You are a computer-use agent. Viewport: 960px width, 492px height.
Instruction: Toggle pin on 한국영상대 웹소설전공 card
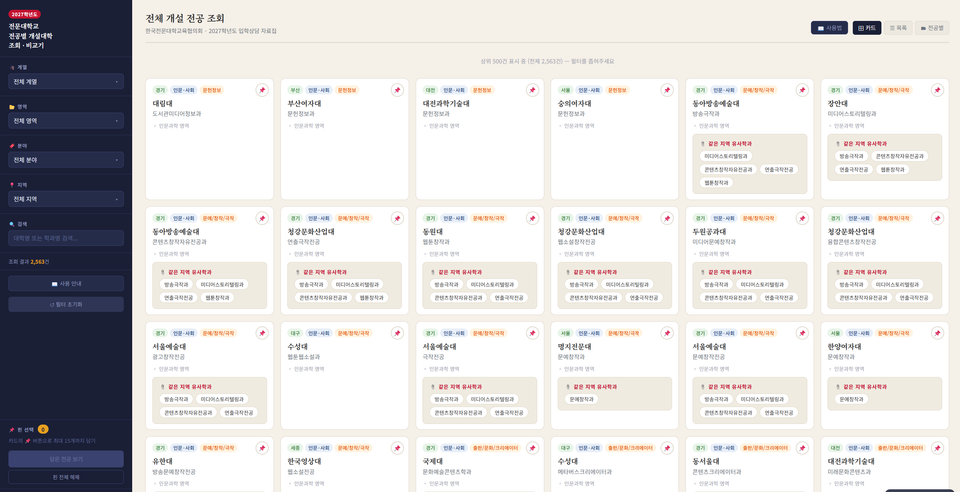coord(397,448)
